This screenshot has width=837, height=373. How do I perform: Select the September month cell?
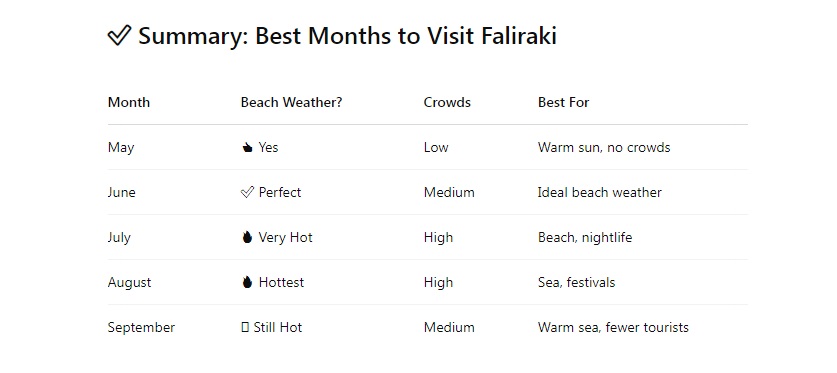(141, 327)
